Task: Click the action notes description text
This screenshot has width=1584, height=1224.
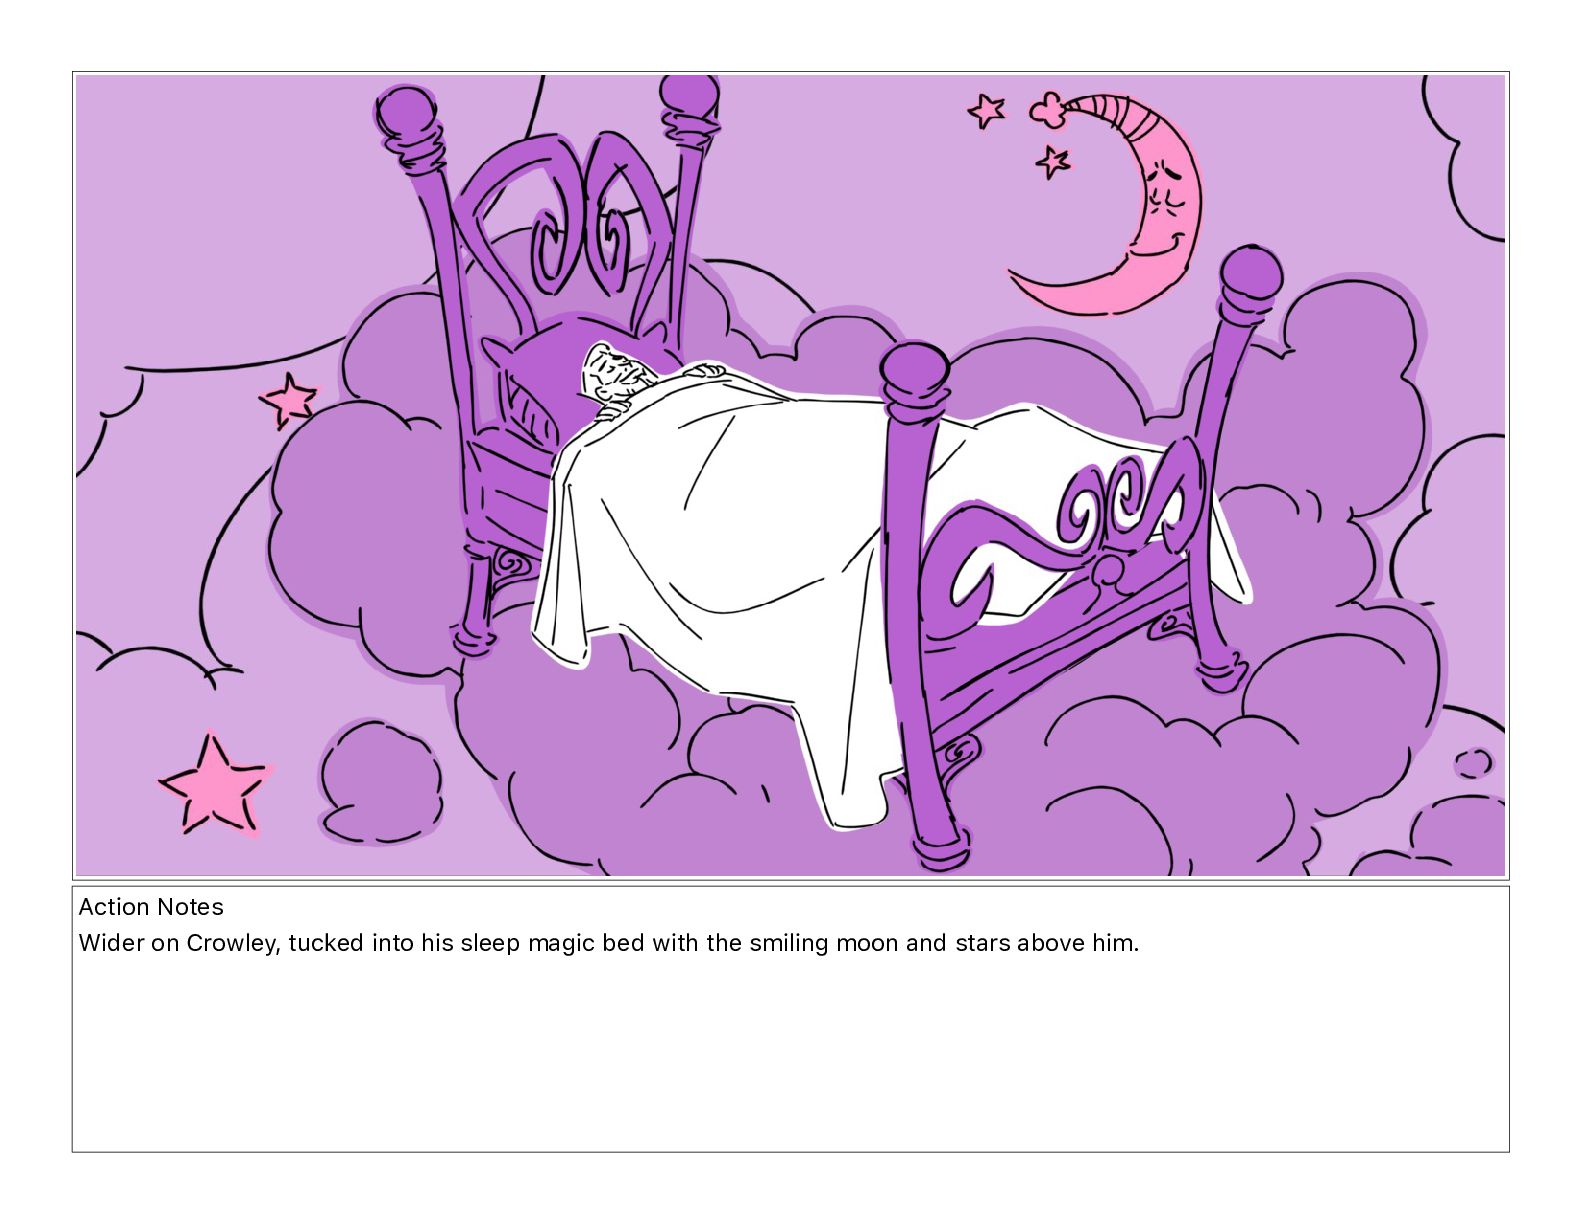Action: (x=609, y=943)
